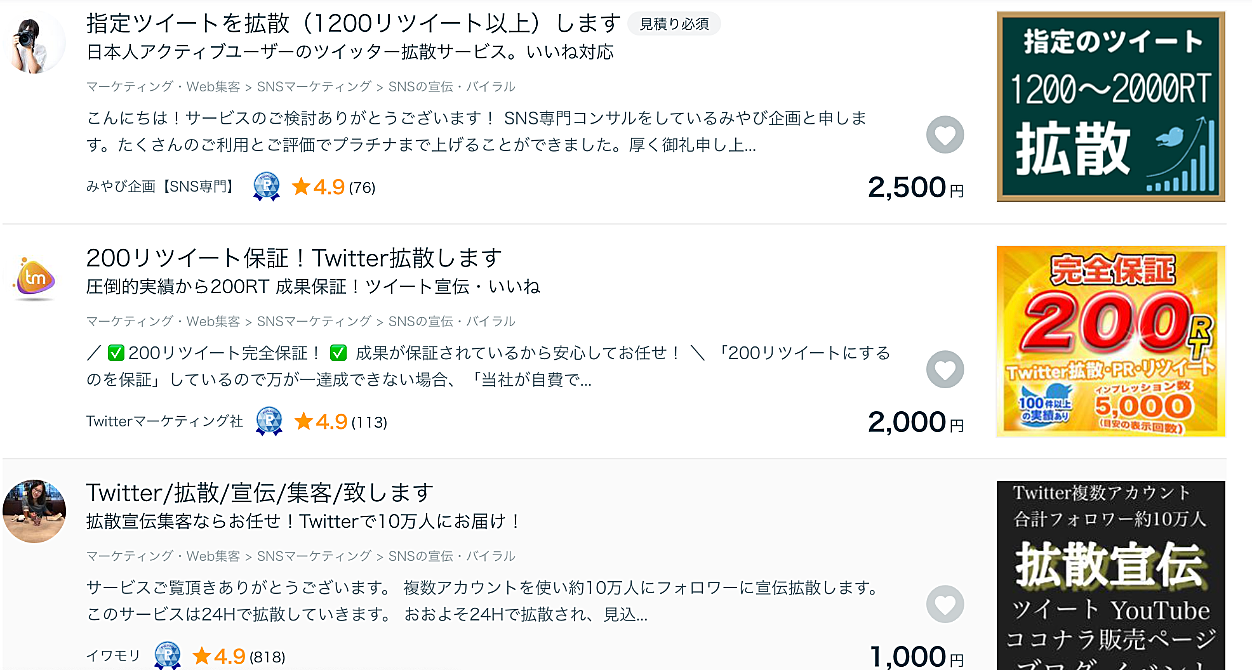
Task: Select 見積り必須 tag on first listing
Action: pyautogui.click(x=675, y=24)
